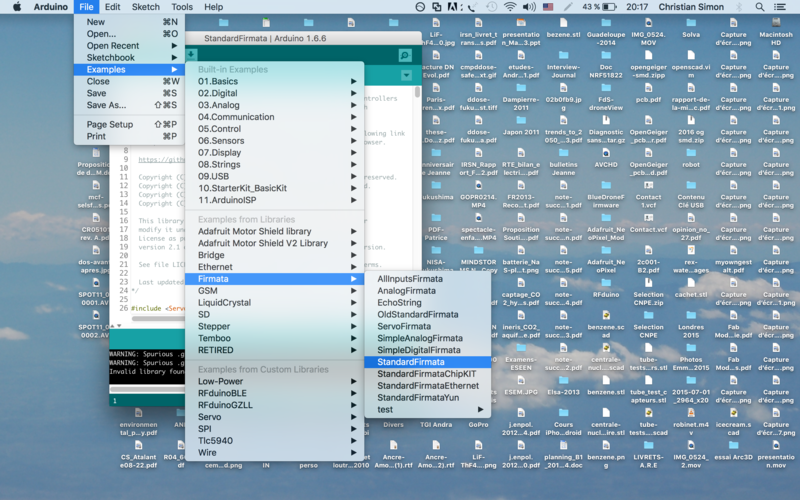Image resolution: width=800 pixels, height=500 pixels.
Task: Expand the 01.Basics examples
Action: tap(274, 81)
